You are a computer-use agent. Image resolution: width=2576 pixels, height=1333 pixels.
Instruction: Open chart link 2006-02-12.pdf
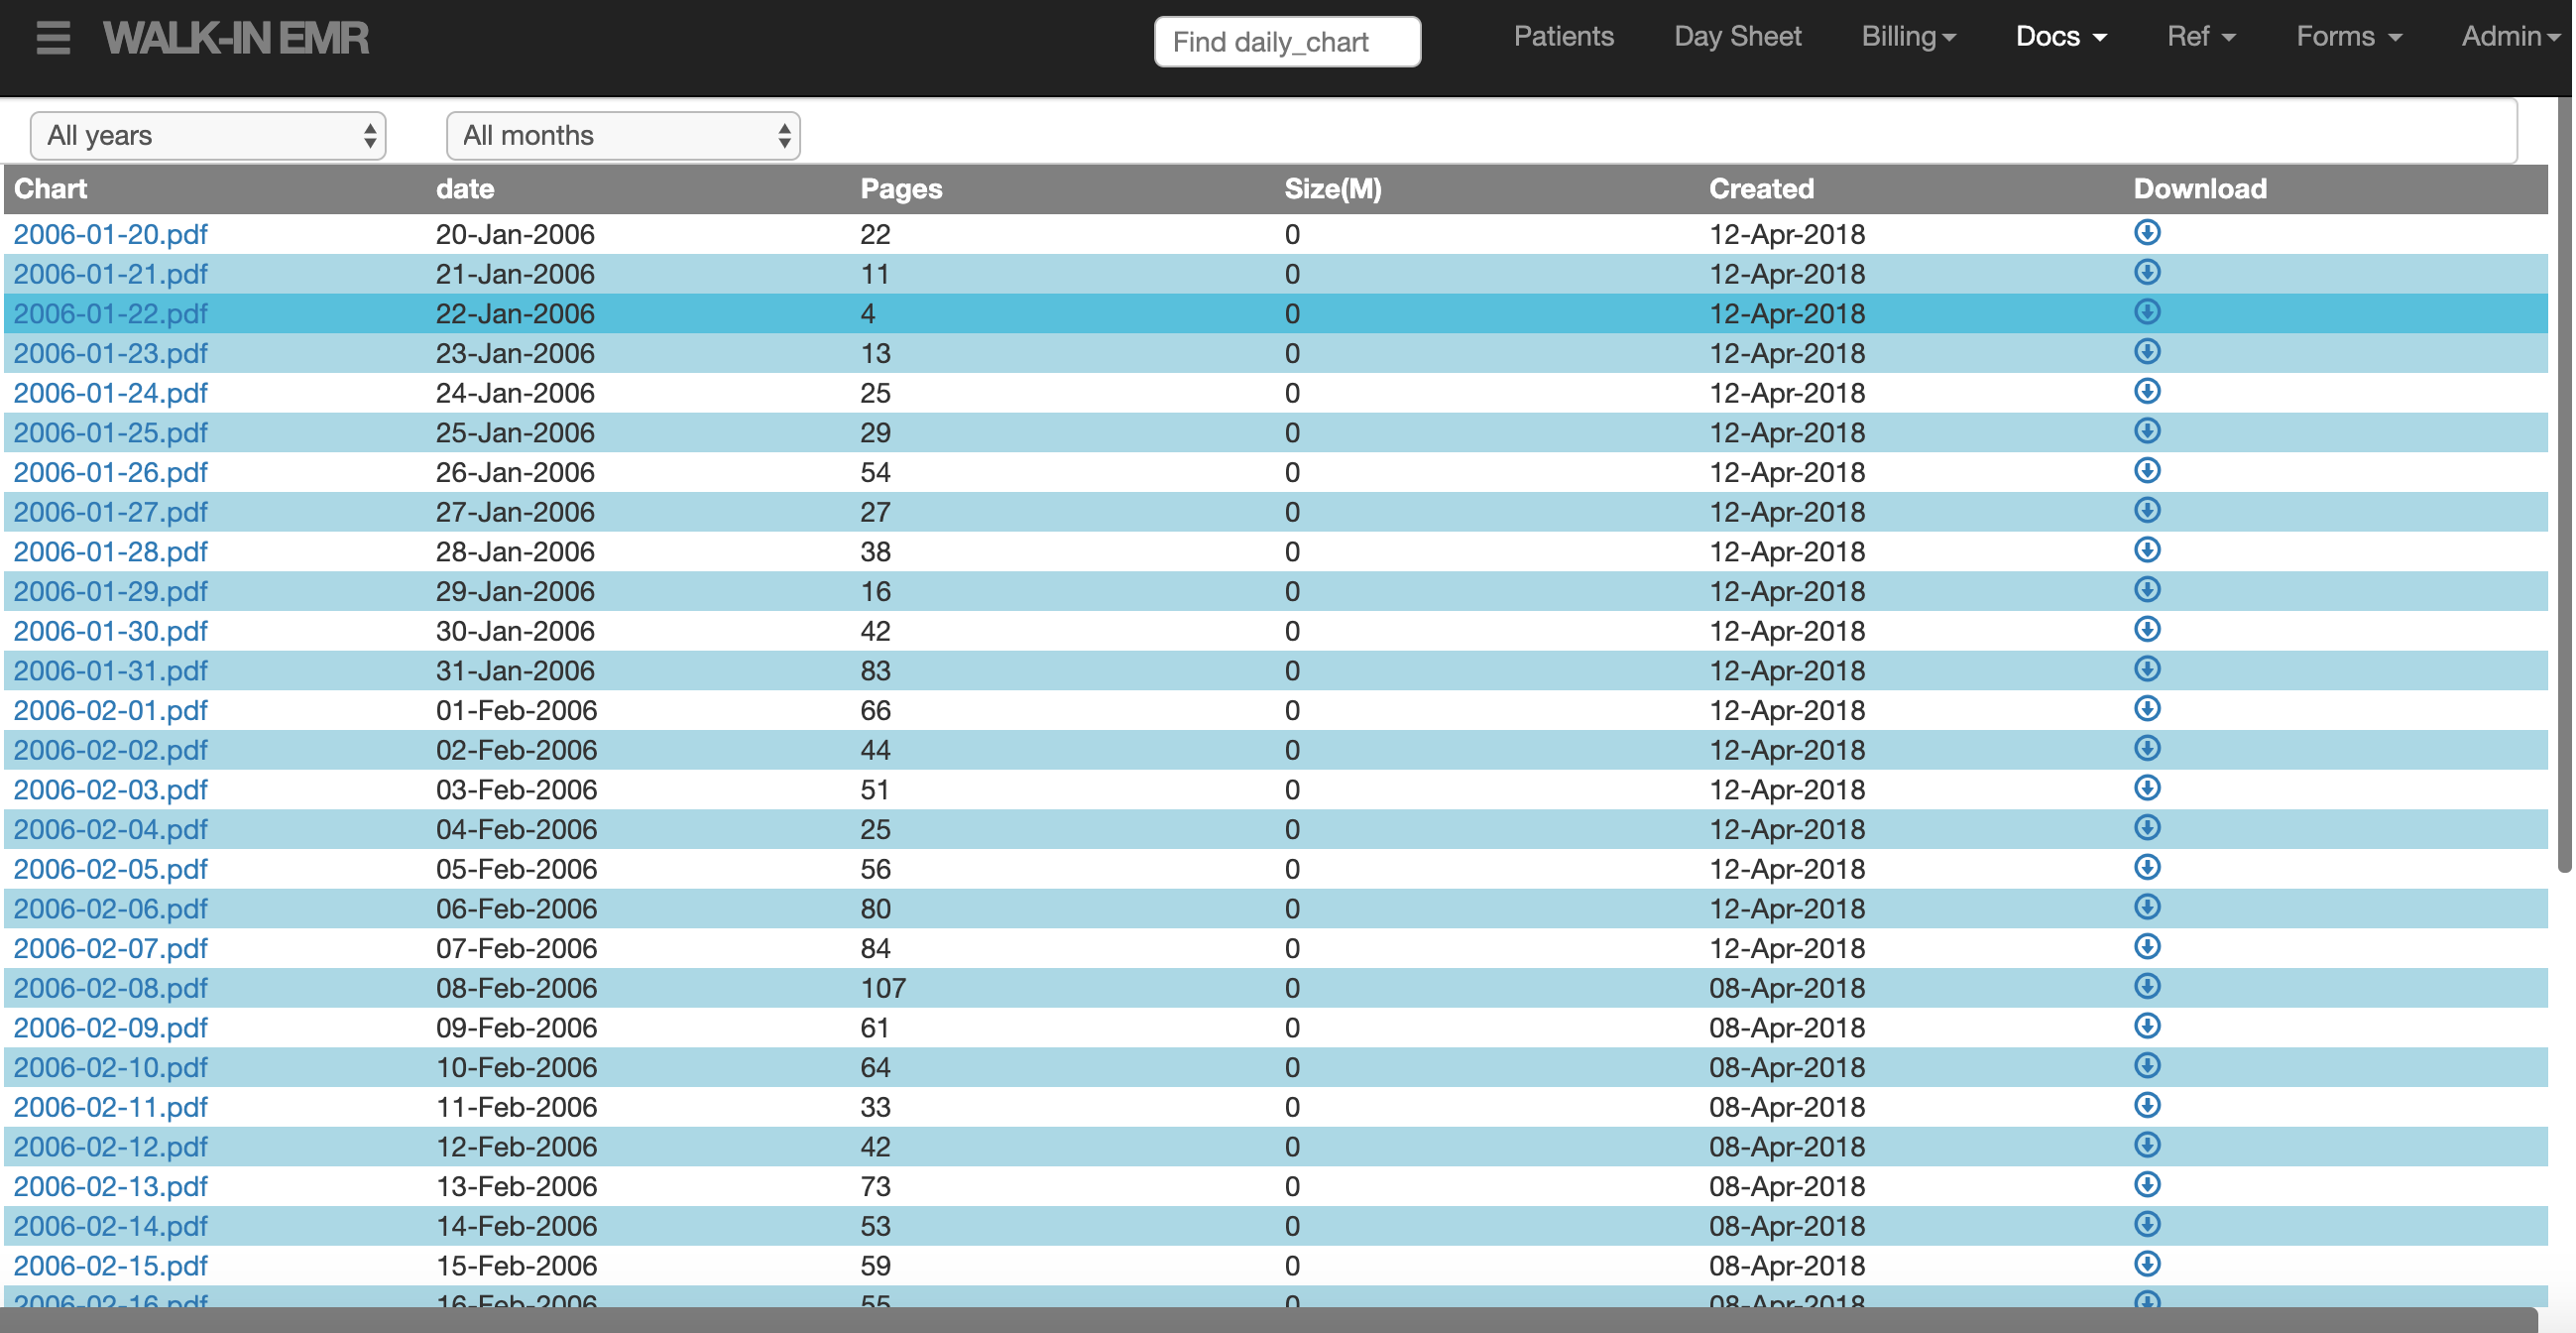[x=110, y=1147]
